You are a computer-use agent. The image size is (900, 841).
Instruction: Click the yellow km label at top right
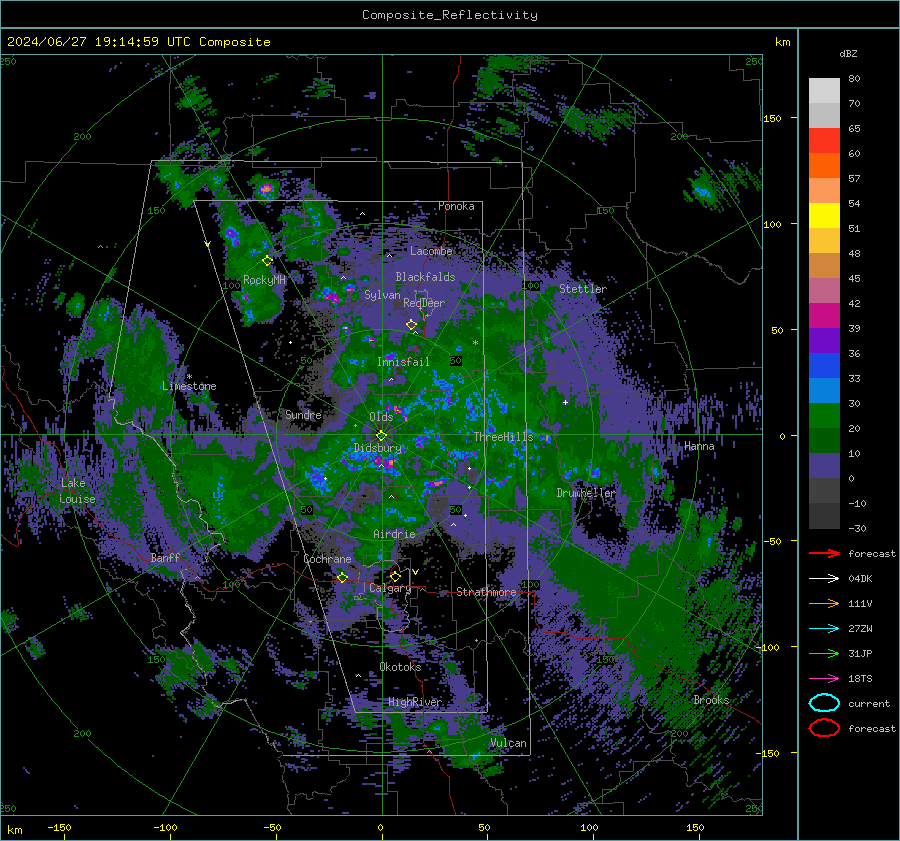point(782,42)
